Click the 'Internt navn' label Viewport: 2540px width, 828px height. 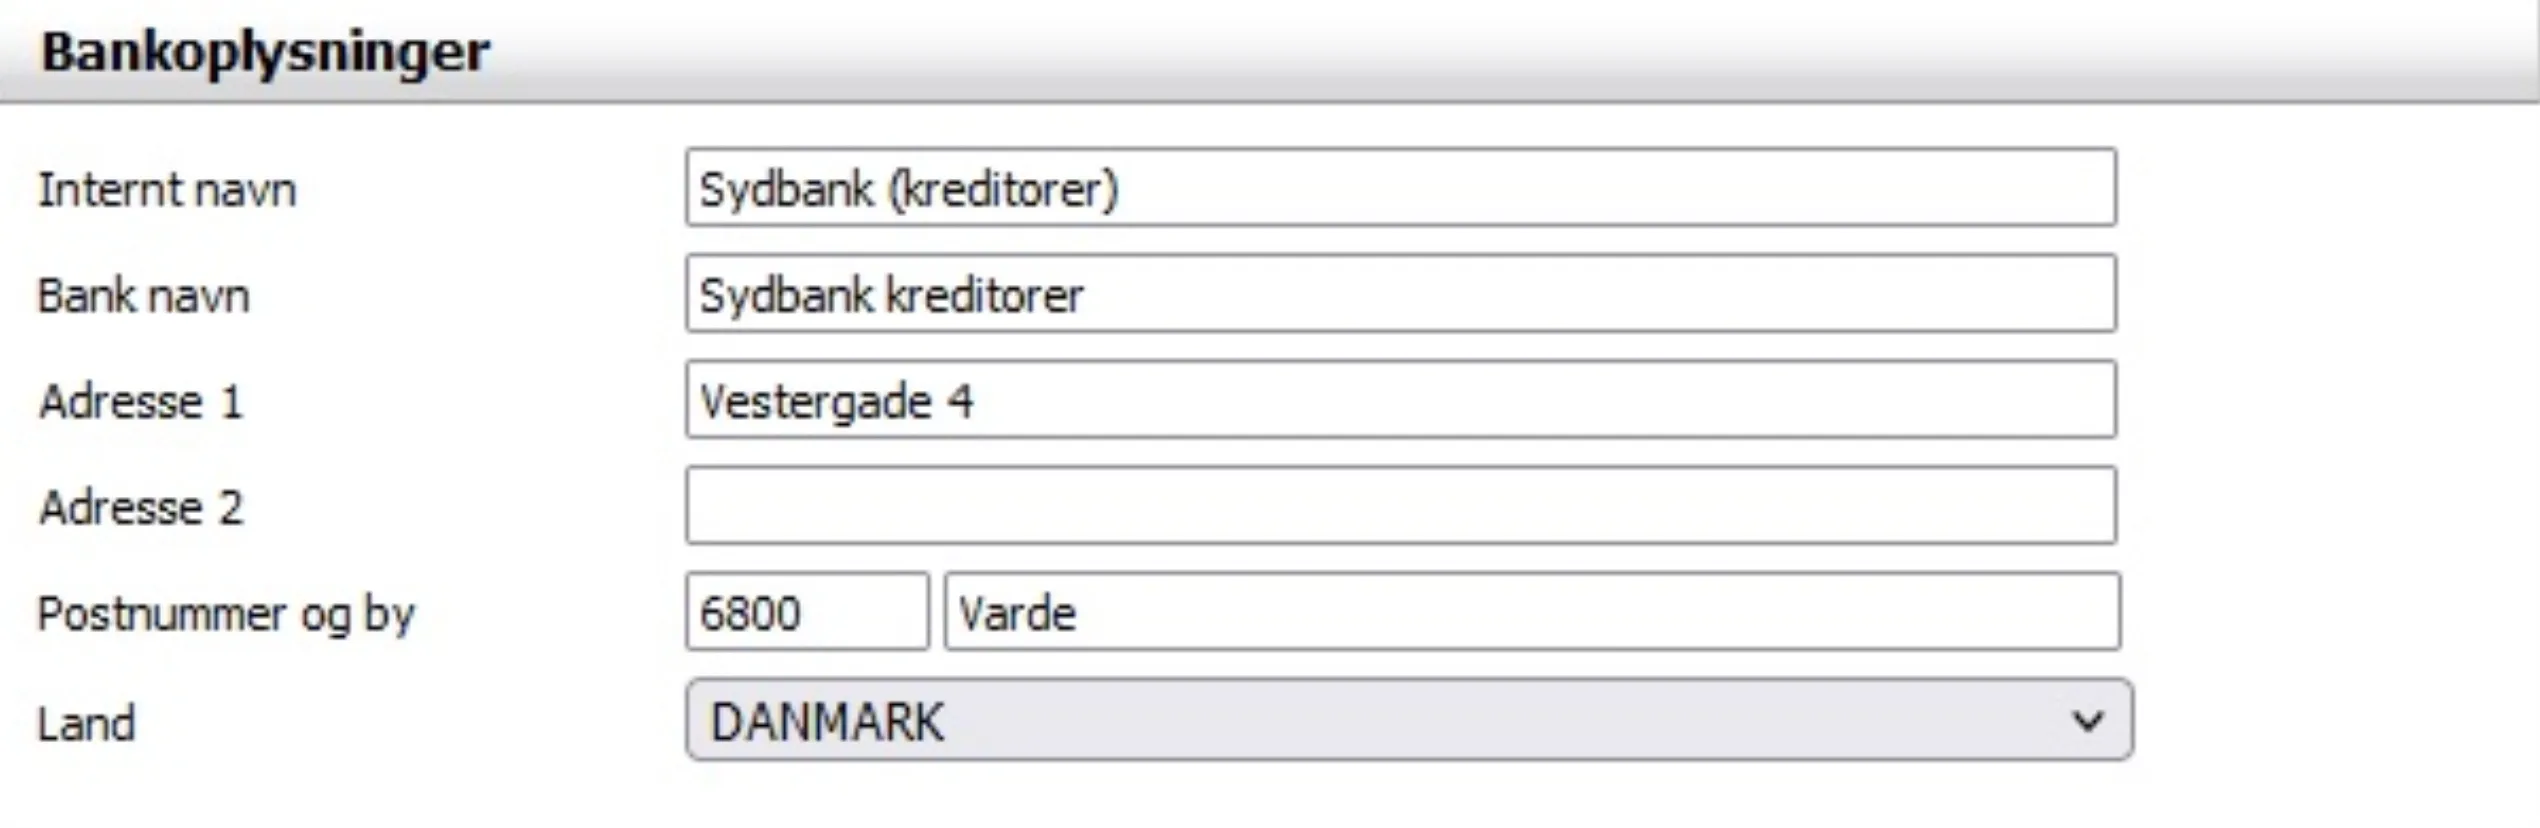click(167, 190)
